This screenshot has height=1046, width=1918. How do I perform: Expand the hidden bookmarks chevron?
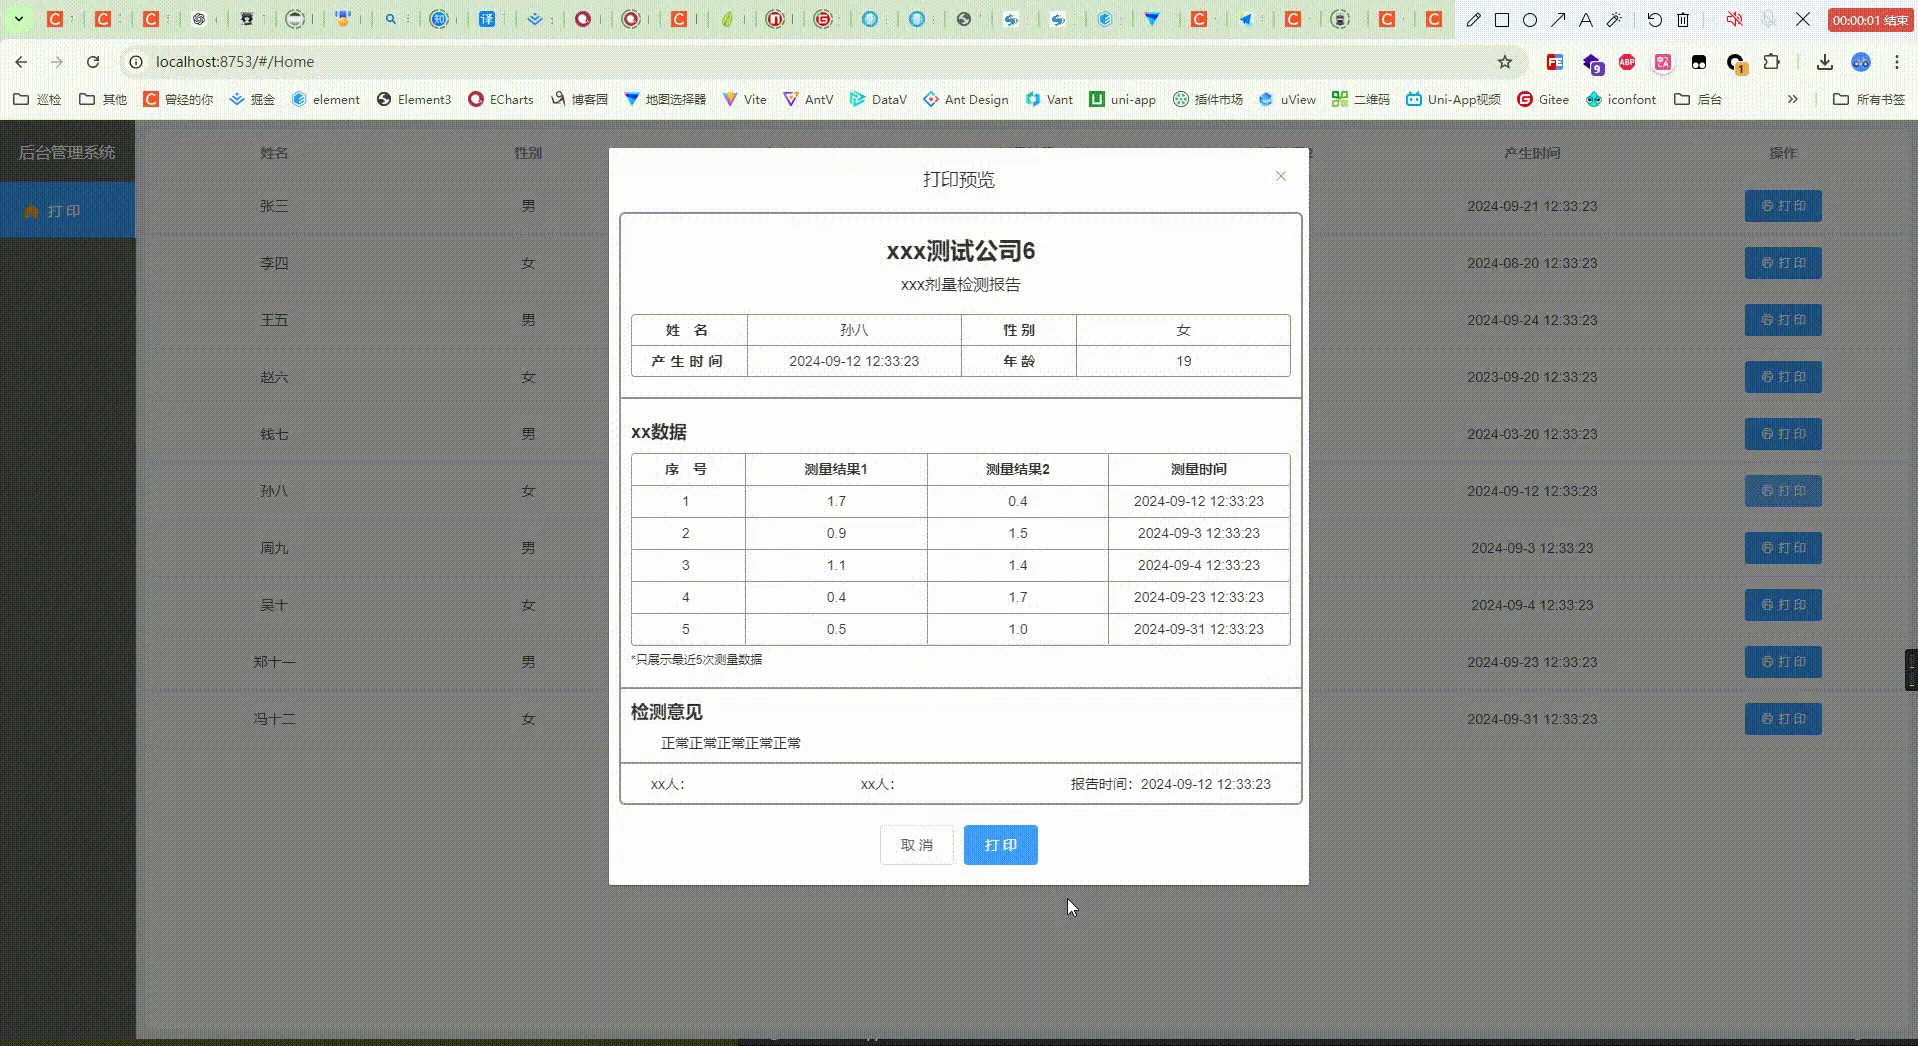tap(1792, 99)
